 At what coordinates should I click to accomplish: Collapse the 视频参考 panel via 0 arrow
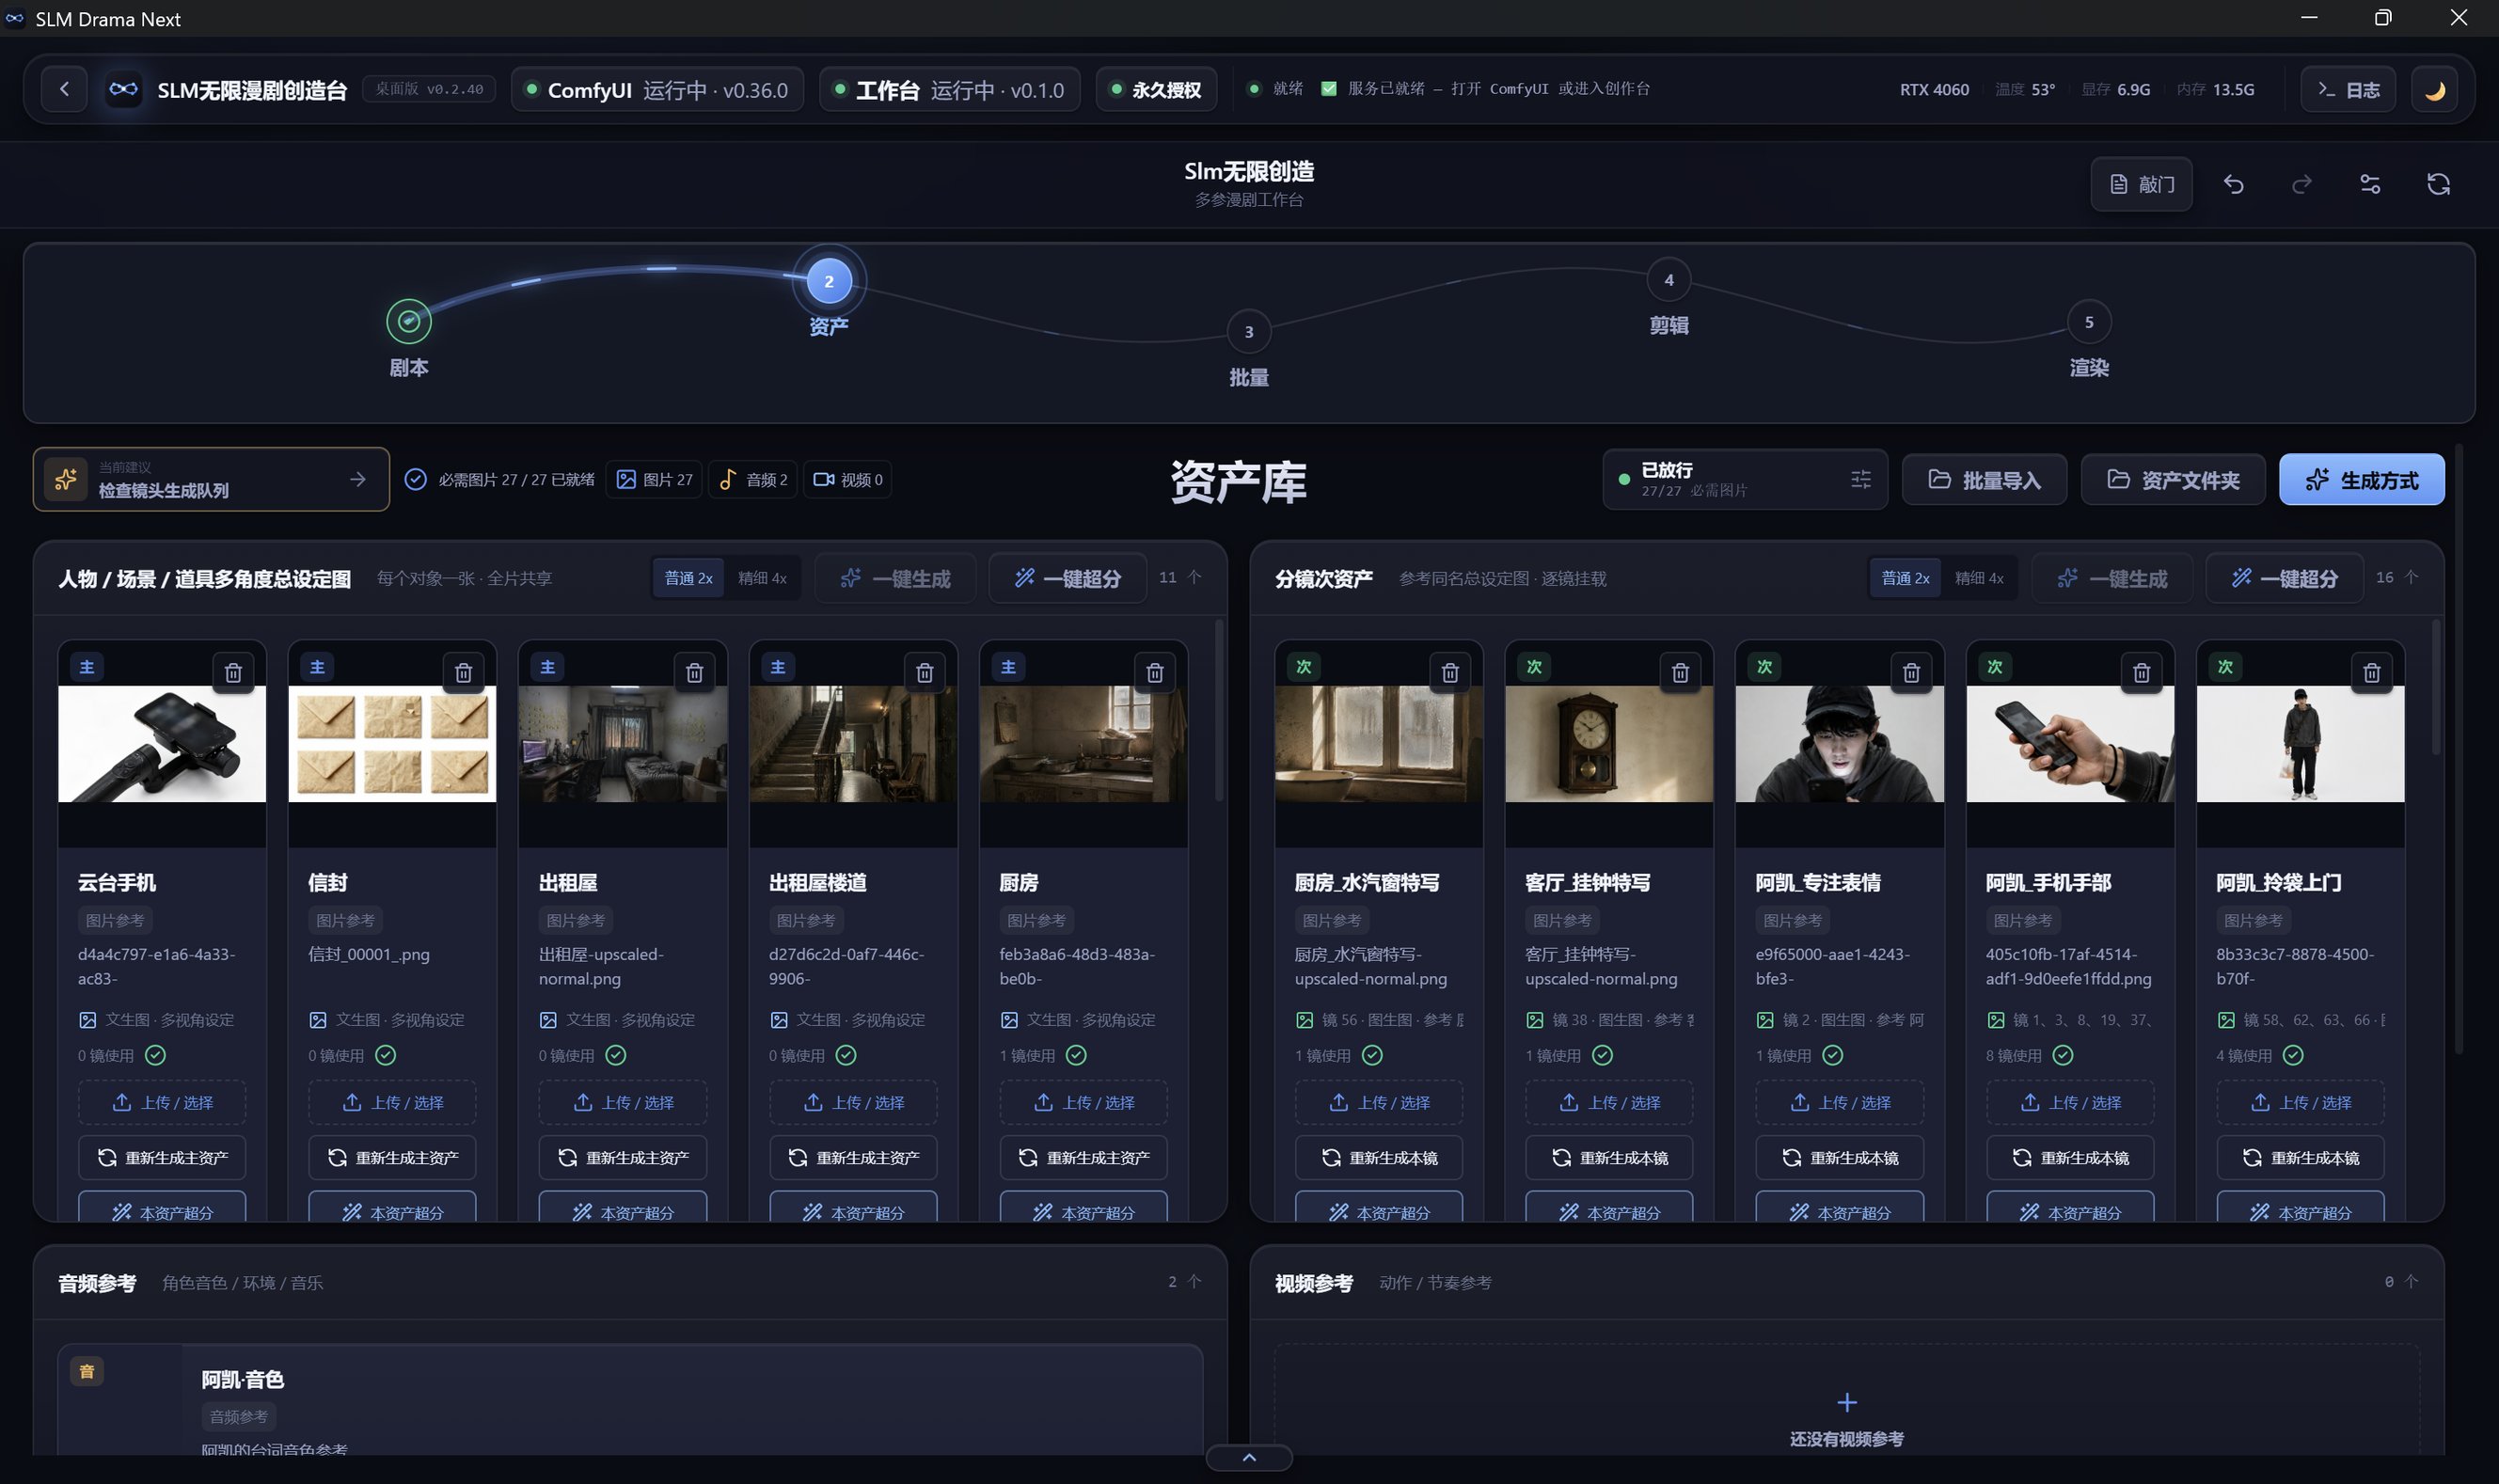(x=2411, y=1281)
